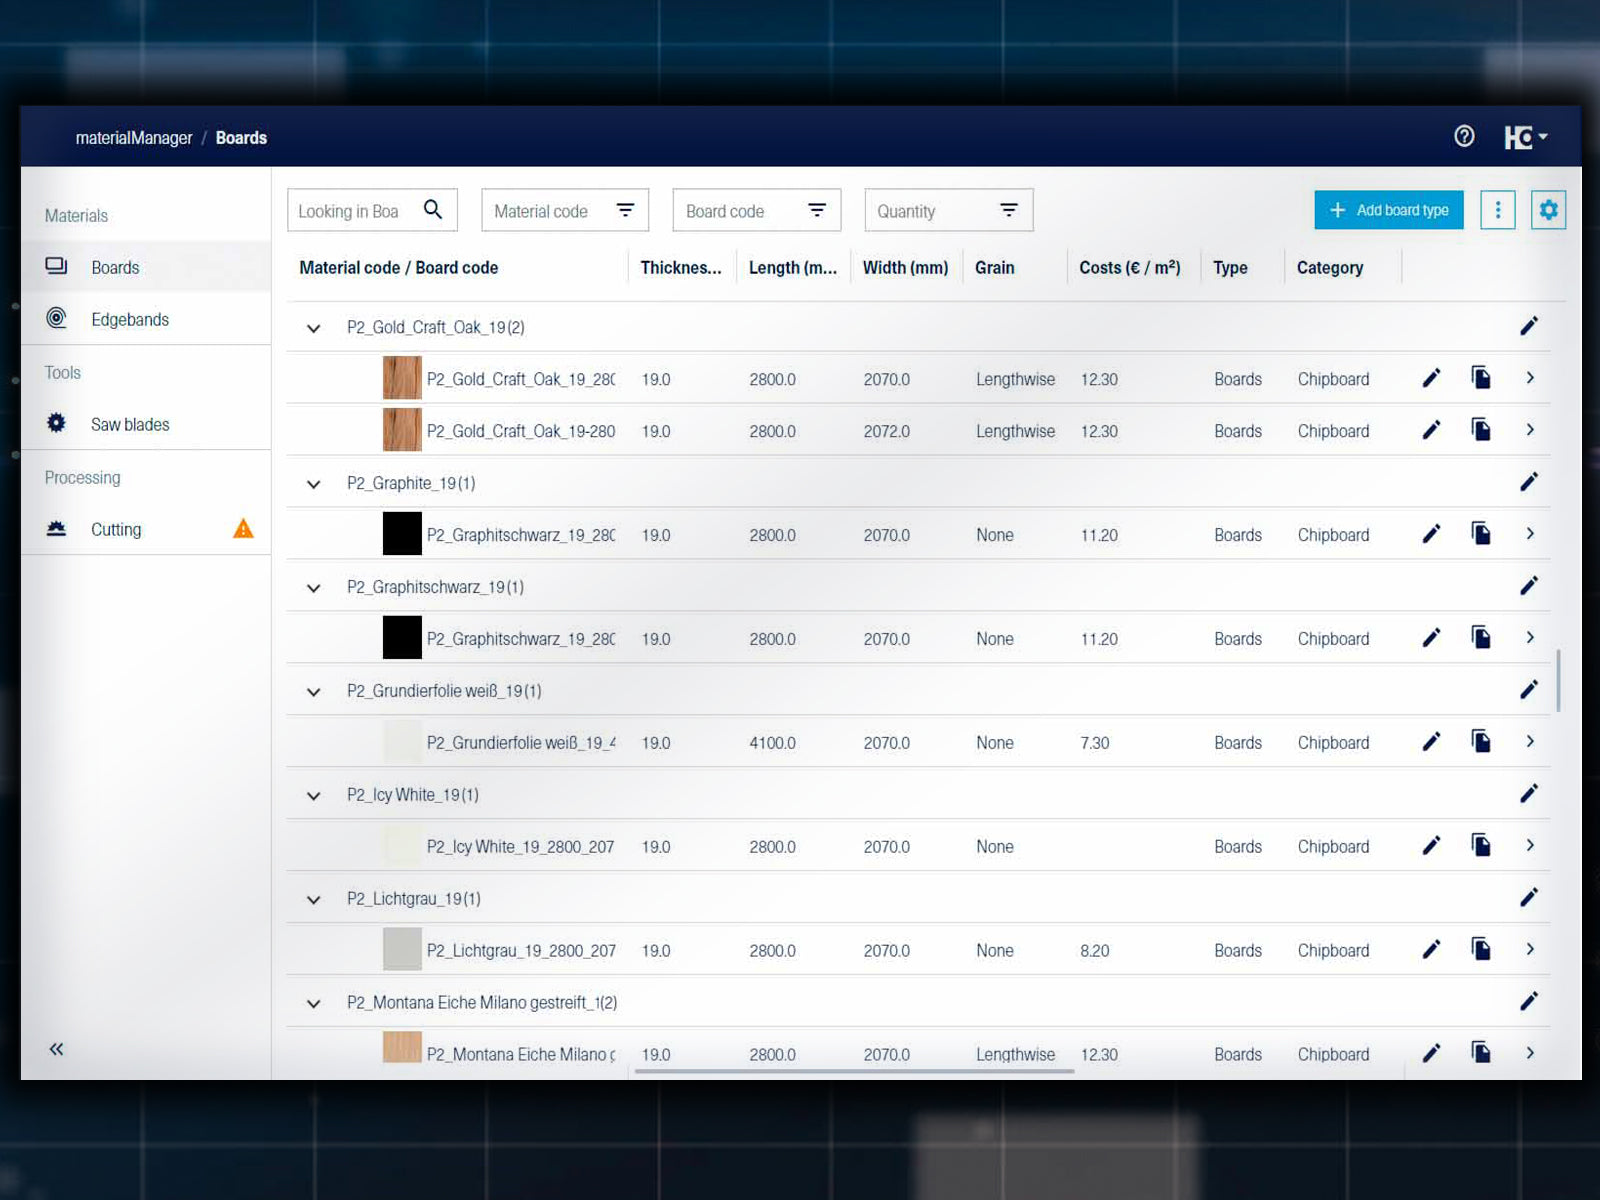Click the Add board type button
1600x1200 pixels.
[x=1388, y=210]
